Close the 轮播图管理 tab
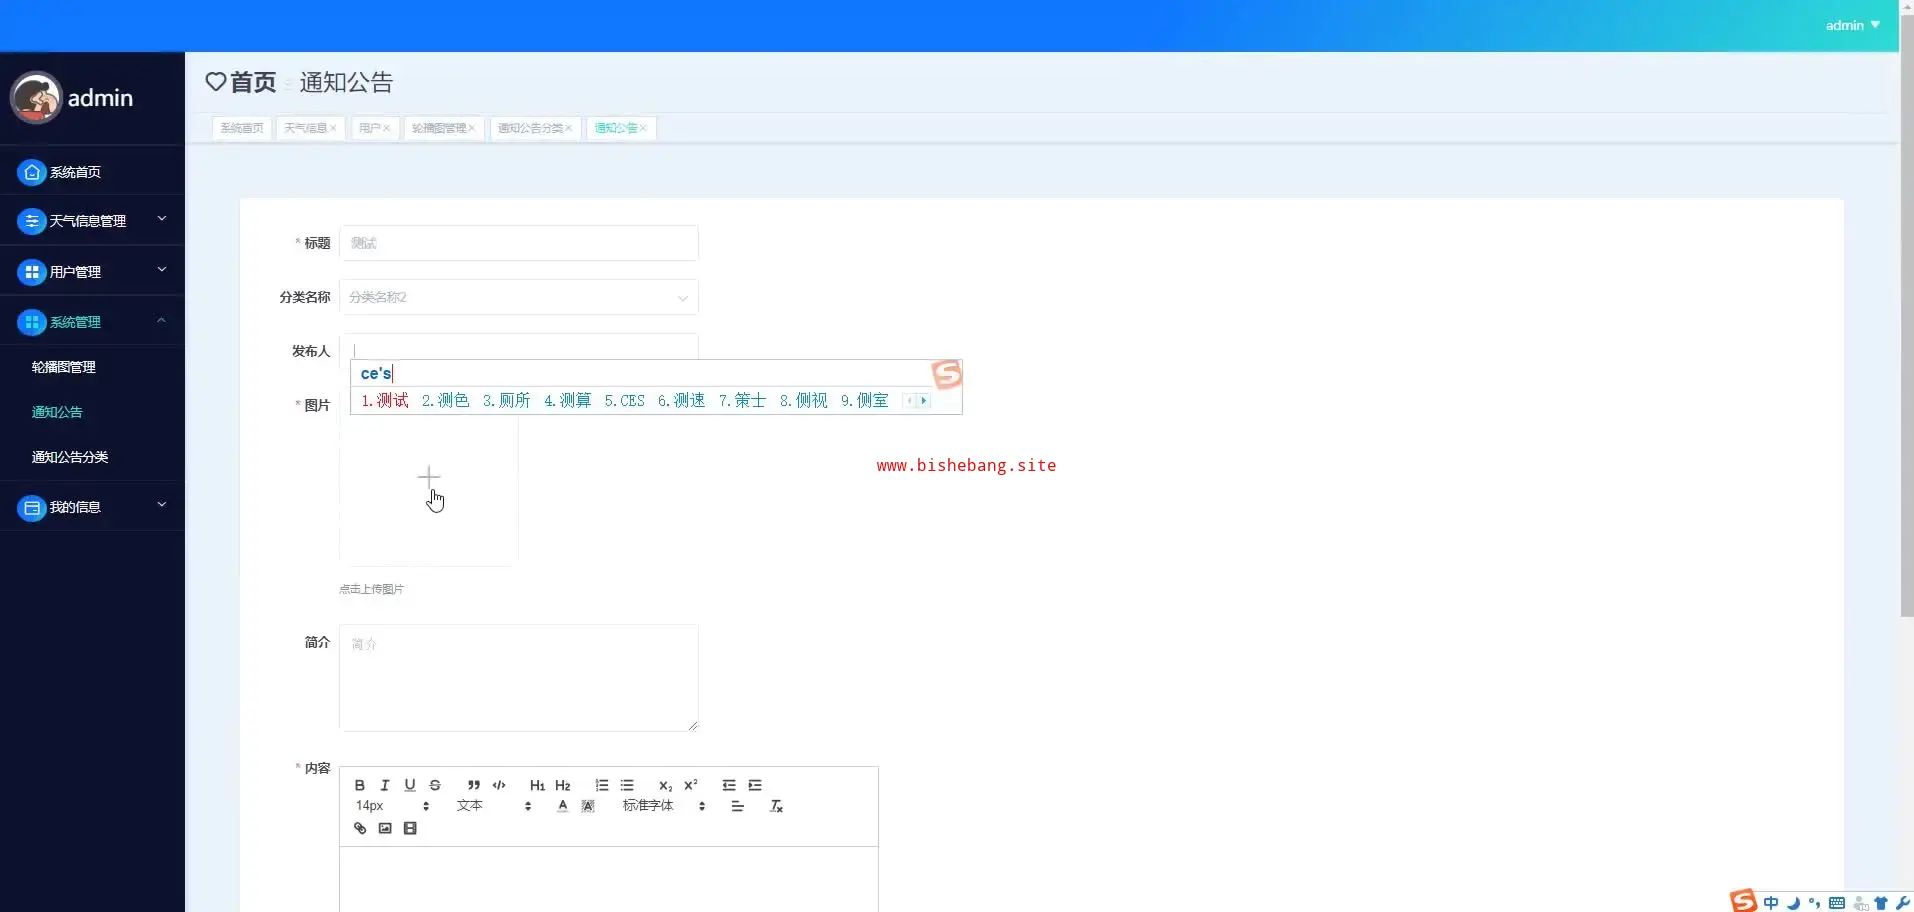 (472, 128)
